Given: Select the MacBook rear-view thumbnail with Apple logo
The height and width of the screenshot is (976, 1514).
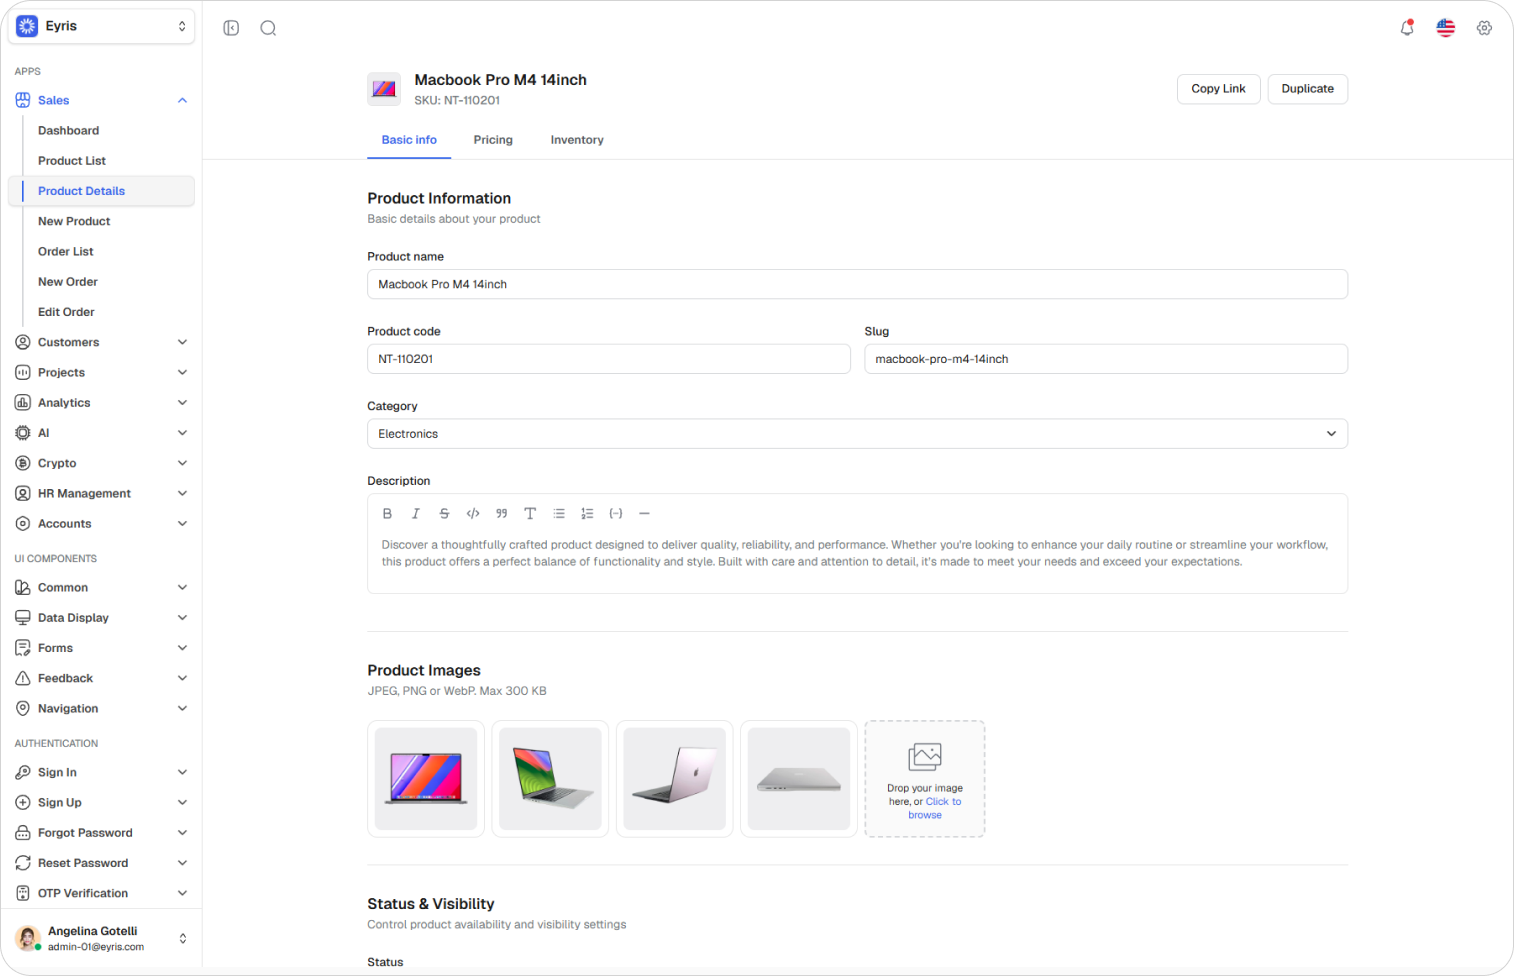Looking at the screenshot, I should coord(674,779).
